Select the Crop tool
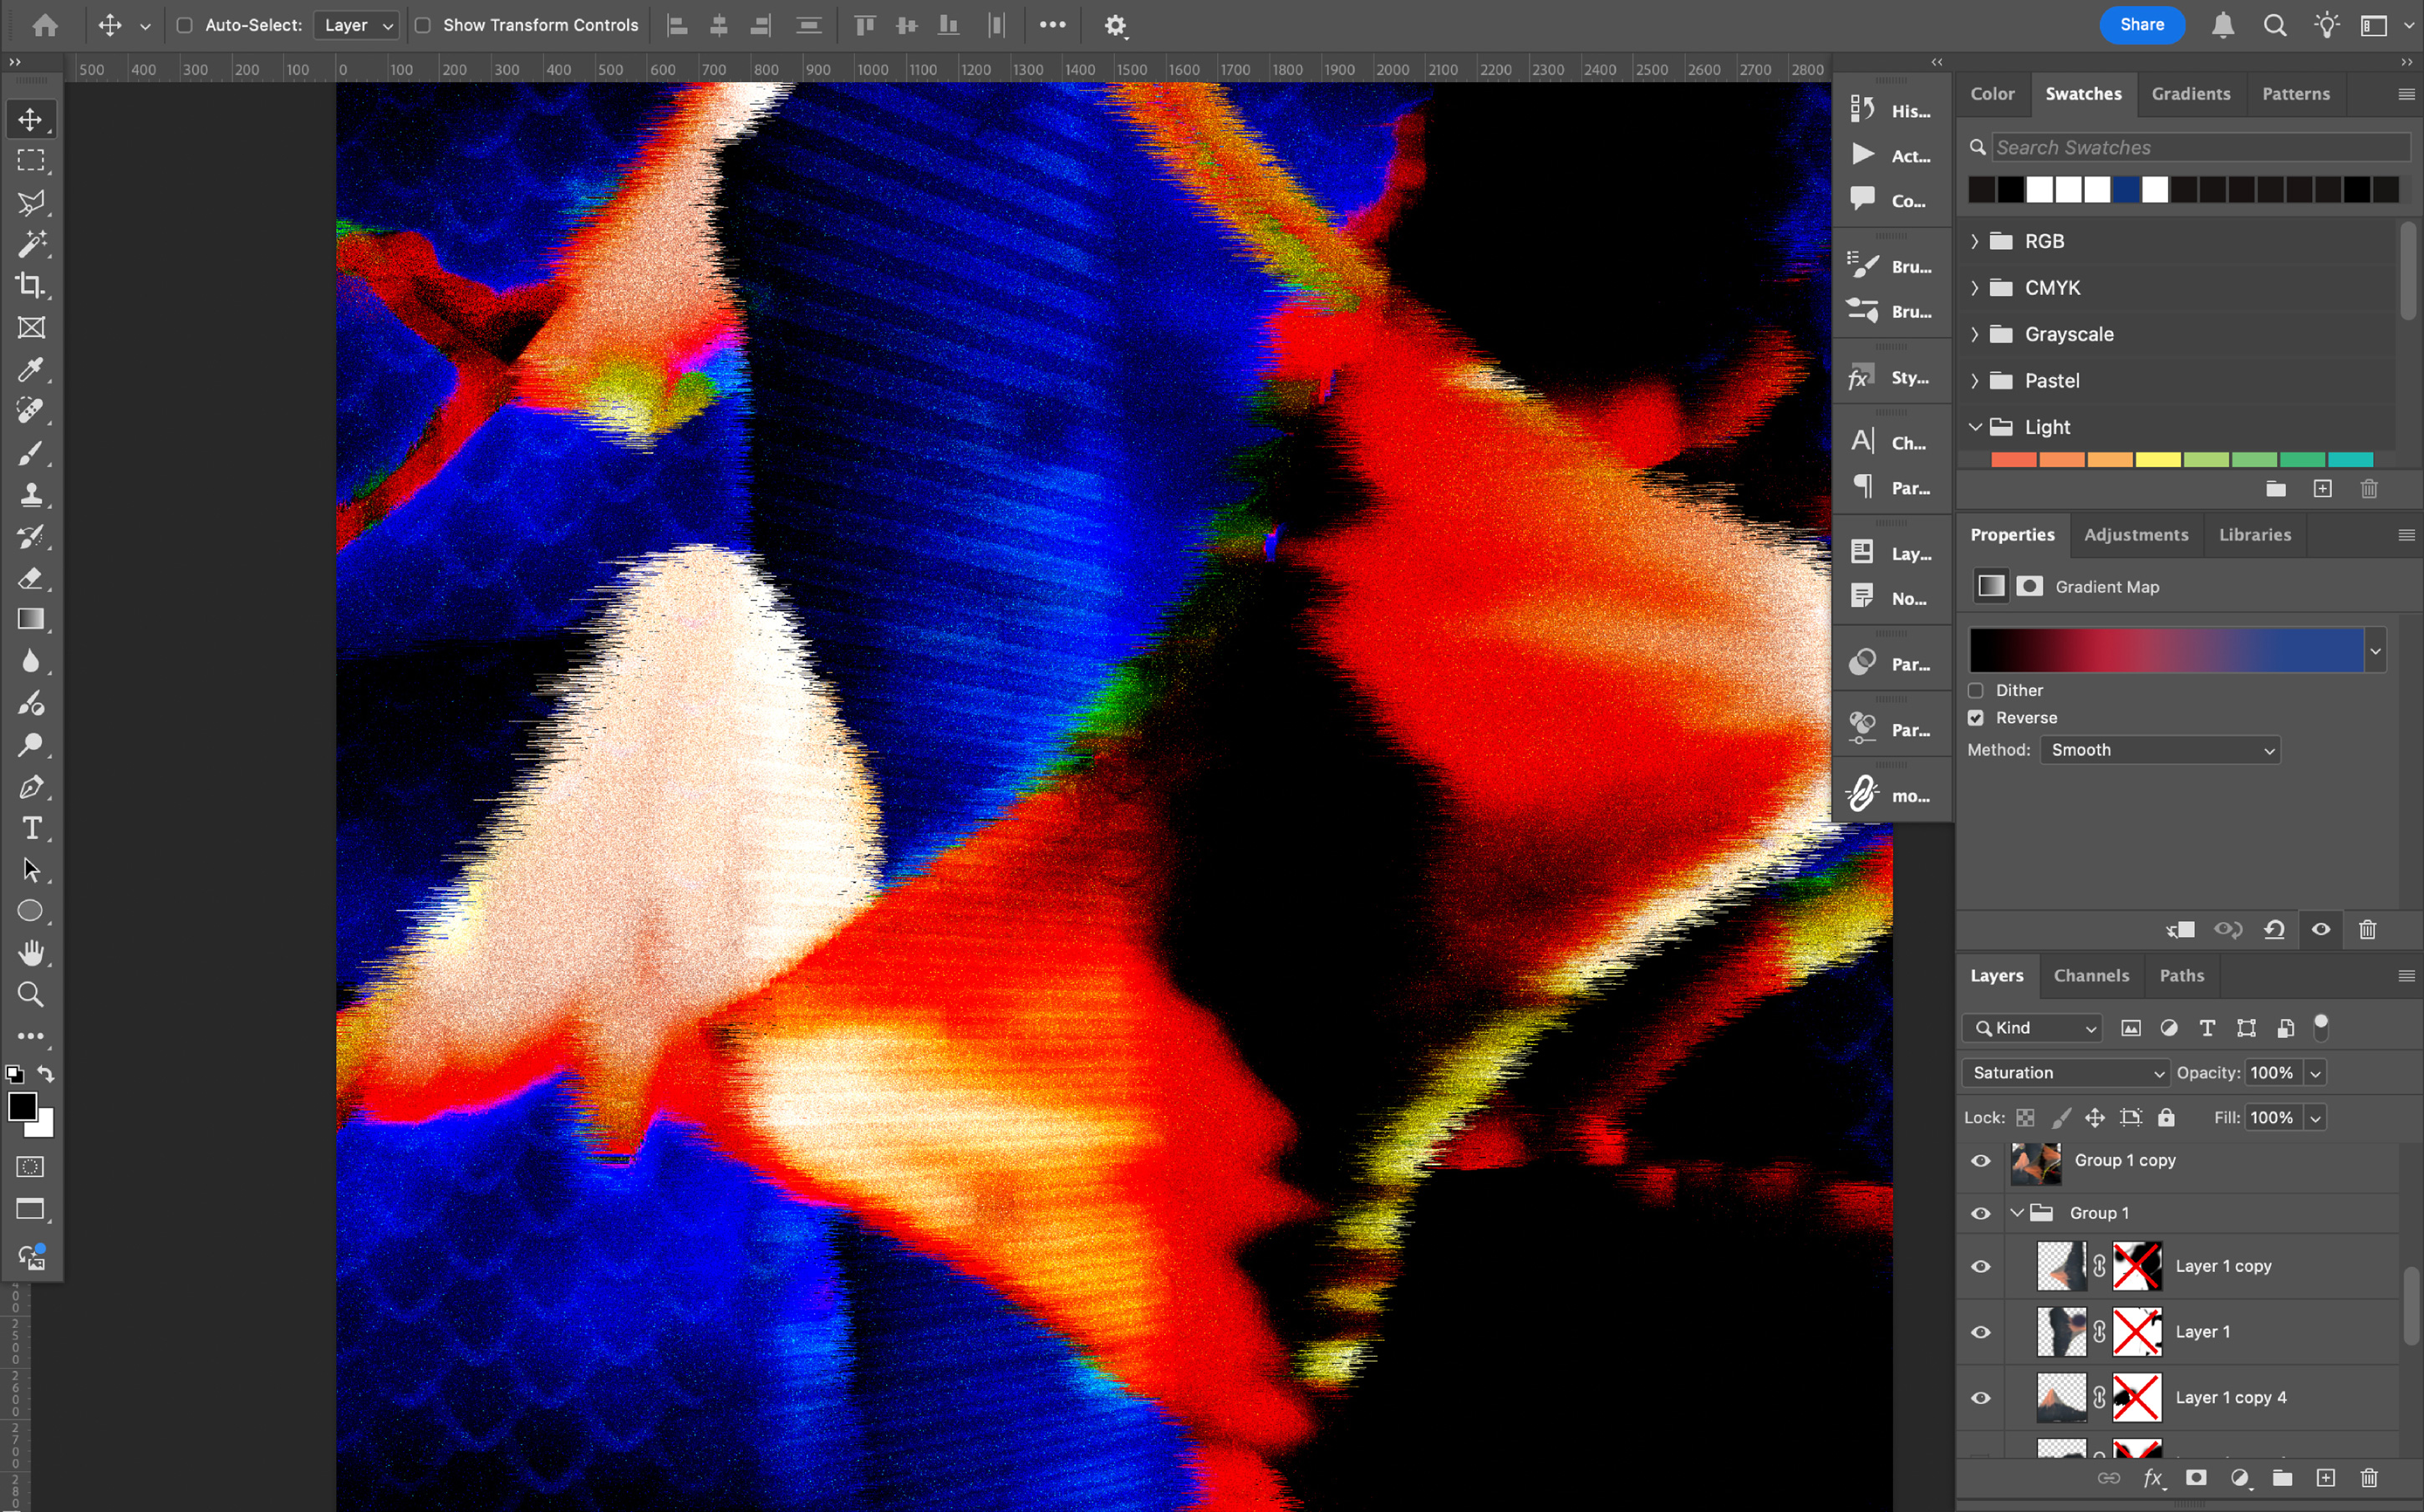The image size is (2424, 1512). 31,285
